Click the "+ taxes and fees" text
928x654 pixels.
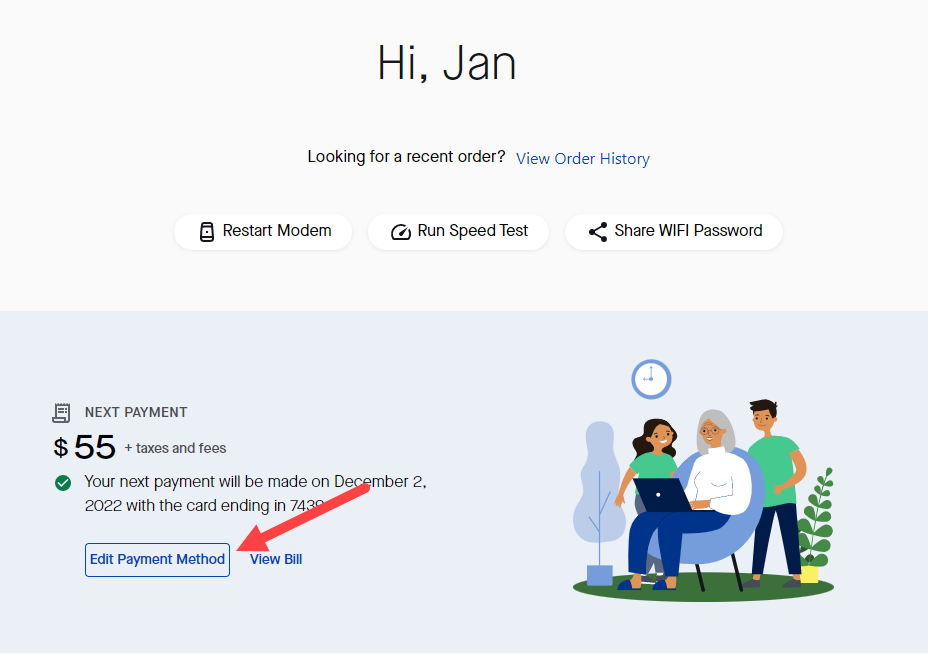[x=176, y=448]
